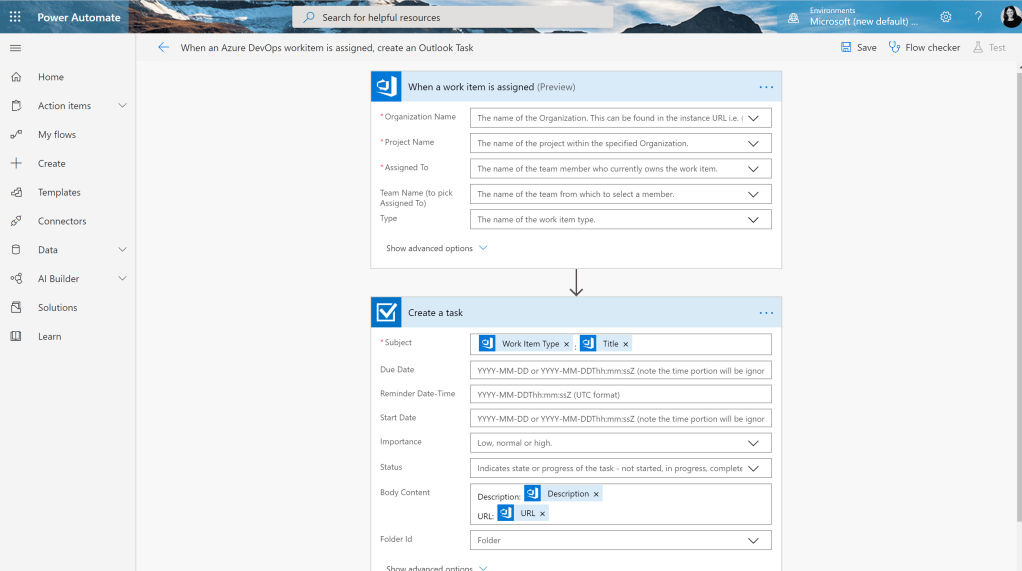The image size is (1022, 571).
Task: Open ellipsis menu on work item trigger
Action: 765,87
